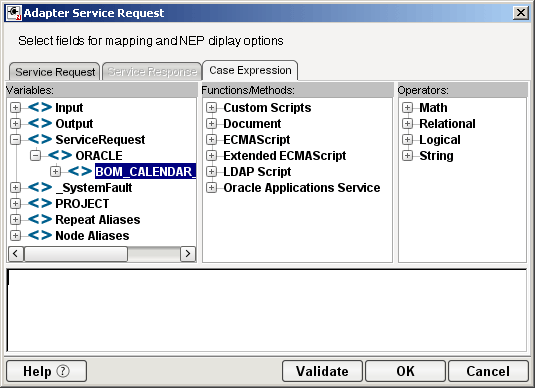
Task: Click the PROJECT node angle-bracket icon
Action: coord(40,203)
